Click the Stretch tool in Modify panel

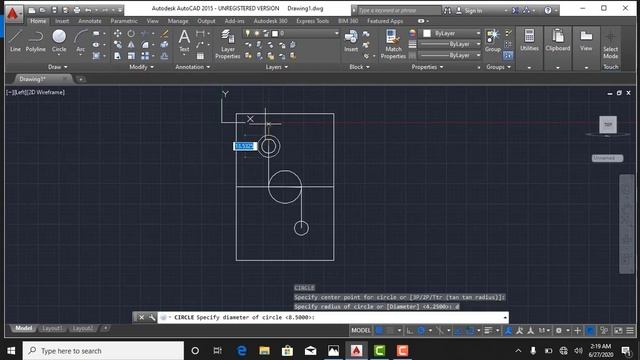click(118, 56)
